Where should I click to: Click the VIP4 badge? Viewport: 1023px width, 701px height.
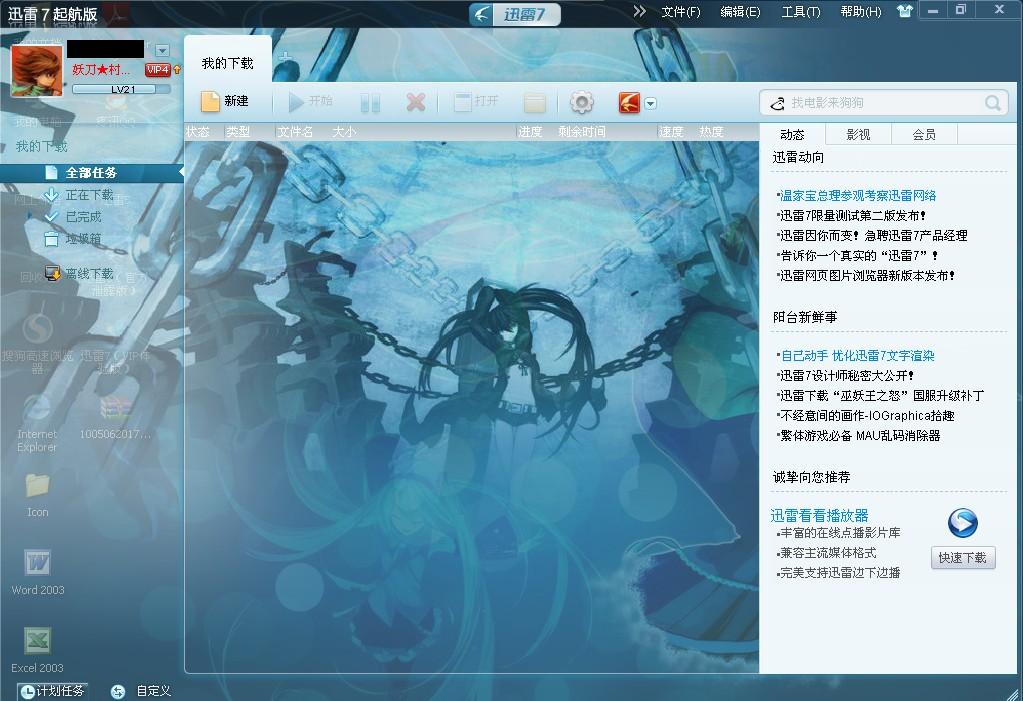(x=158, y=69)
